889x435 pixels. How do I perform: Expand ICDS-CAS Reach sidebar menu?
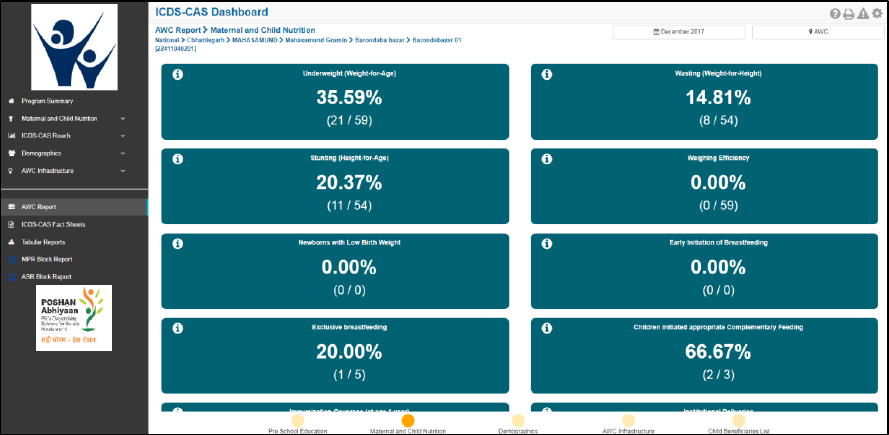coord(74,136)
